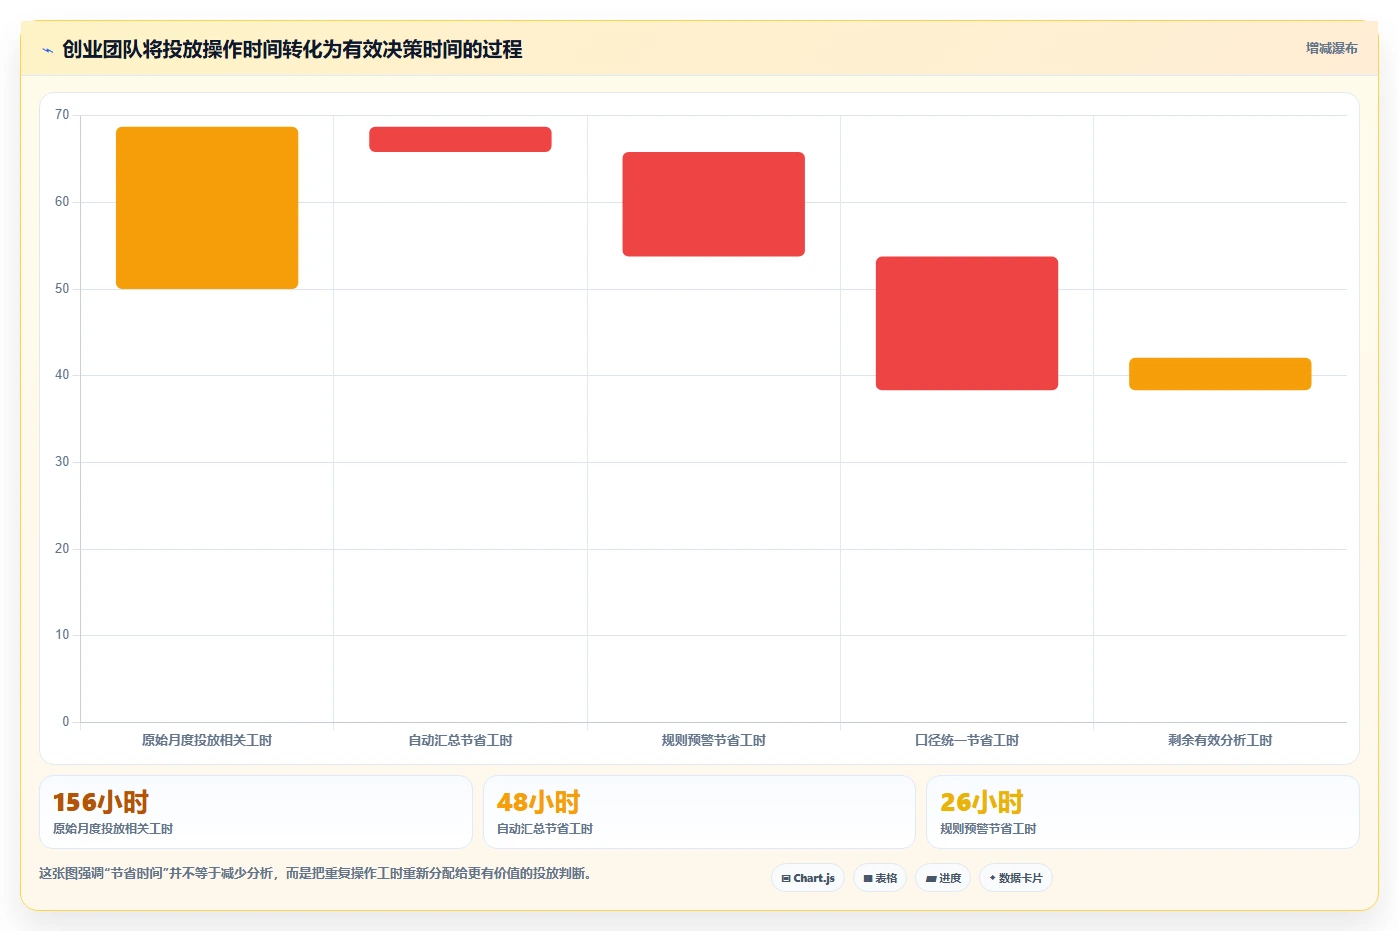This screenshot has width=1399, height=931.
Task: Click the wave icon before the title
Action: pos(47,50)
